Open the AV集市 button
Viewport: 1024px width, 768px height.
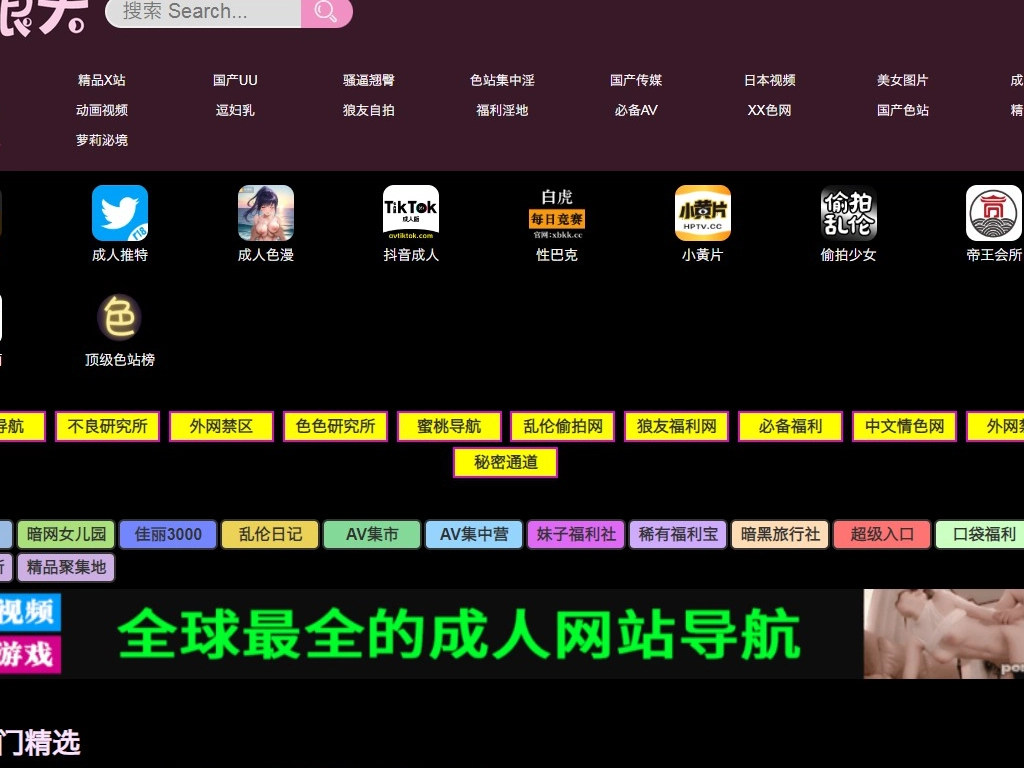[x=371, y=534]
